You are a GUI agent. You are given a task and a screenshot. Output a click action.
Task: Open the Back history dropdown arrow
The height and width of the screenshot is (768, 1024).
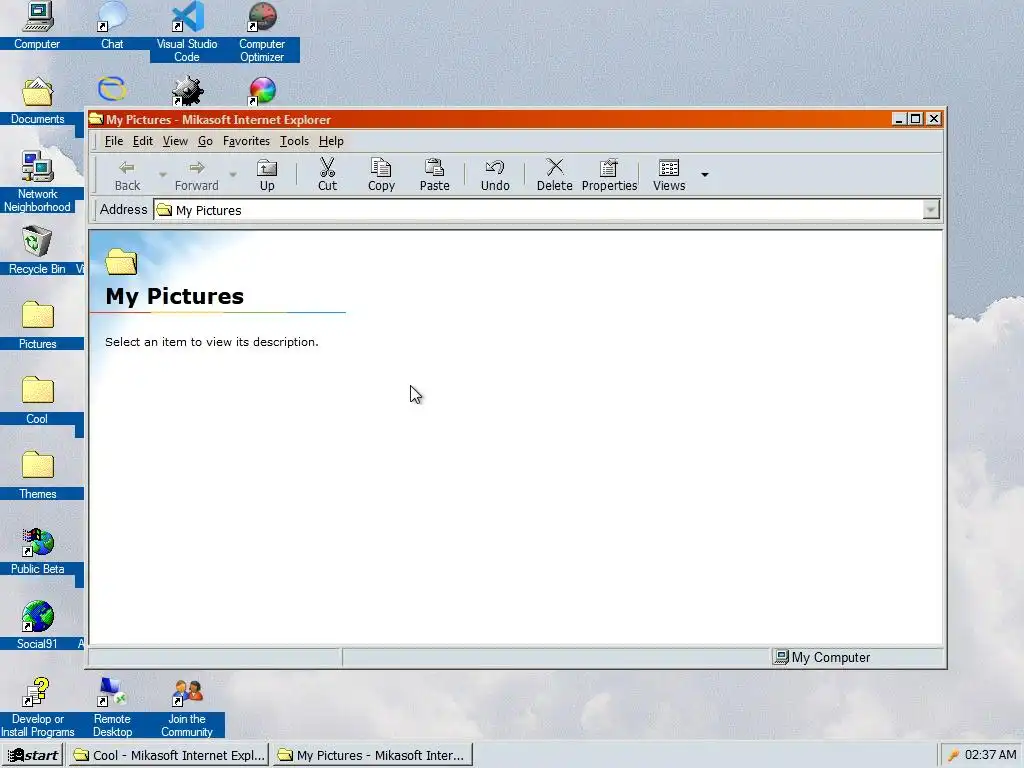coord(163,175)
